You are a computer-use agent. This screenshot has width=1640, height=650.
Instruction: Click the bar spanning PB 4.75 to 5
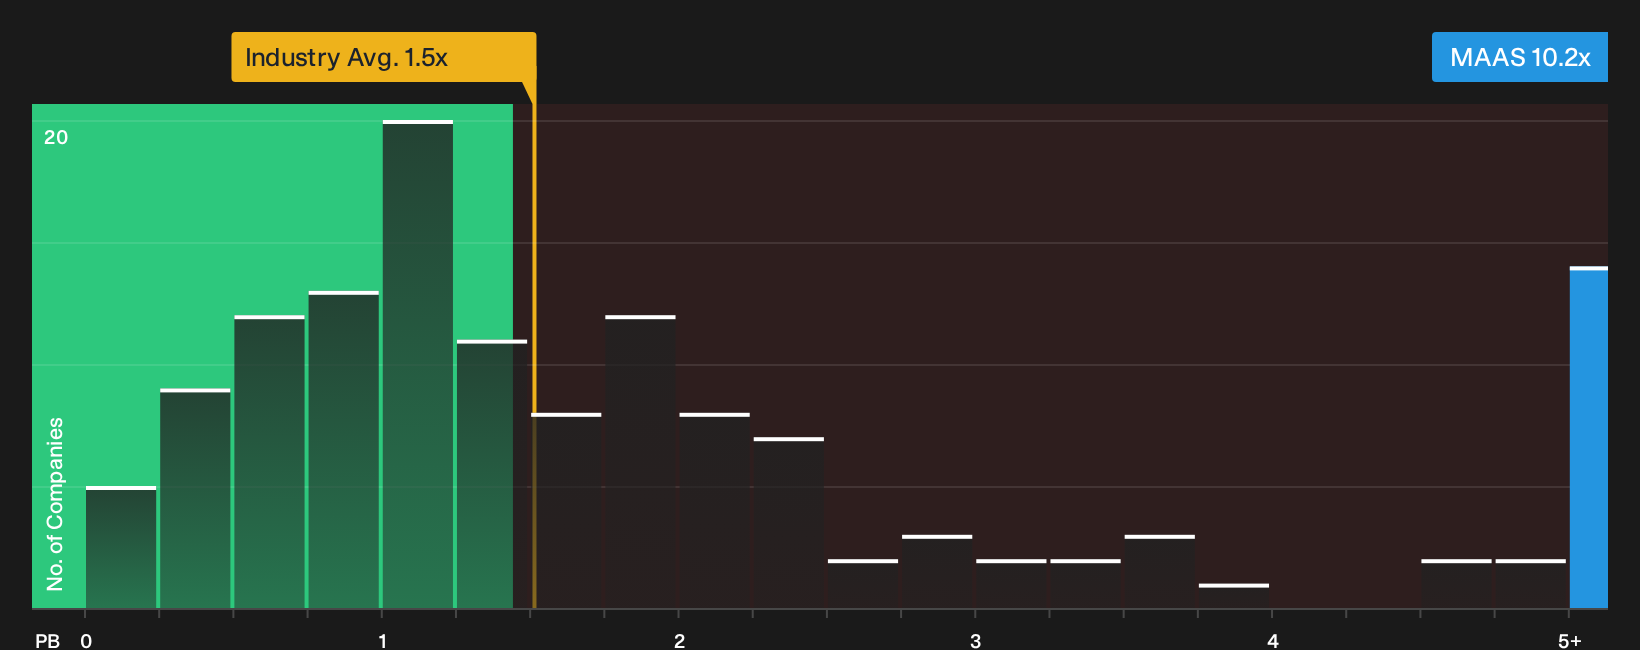pos(1530,584)
